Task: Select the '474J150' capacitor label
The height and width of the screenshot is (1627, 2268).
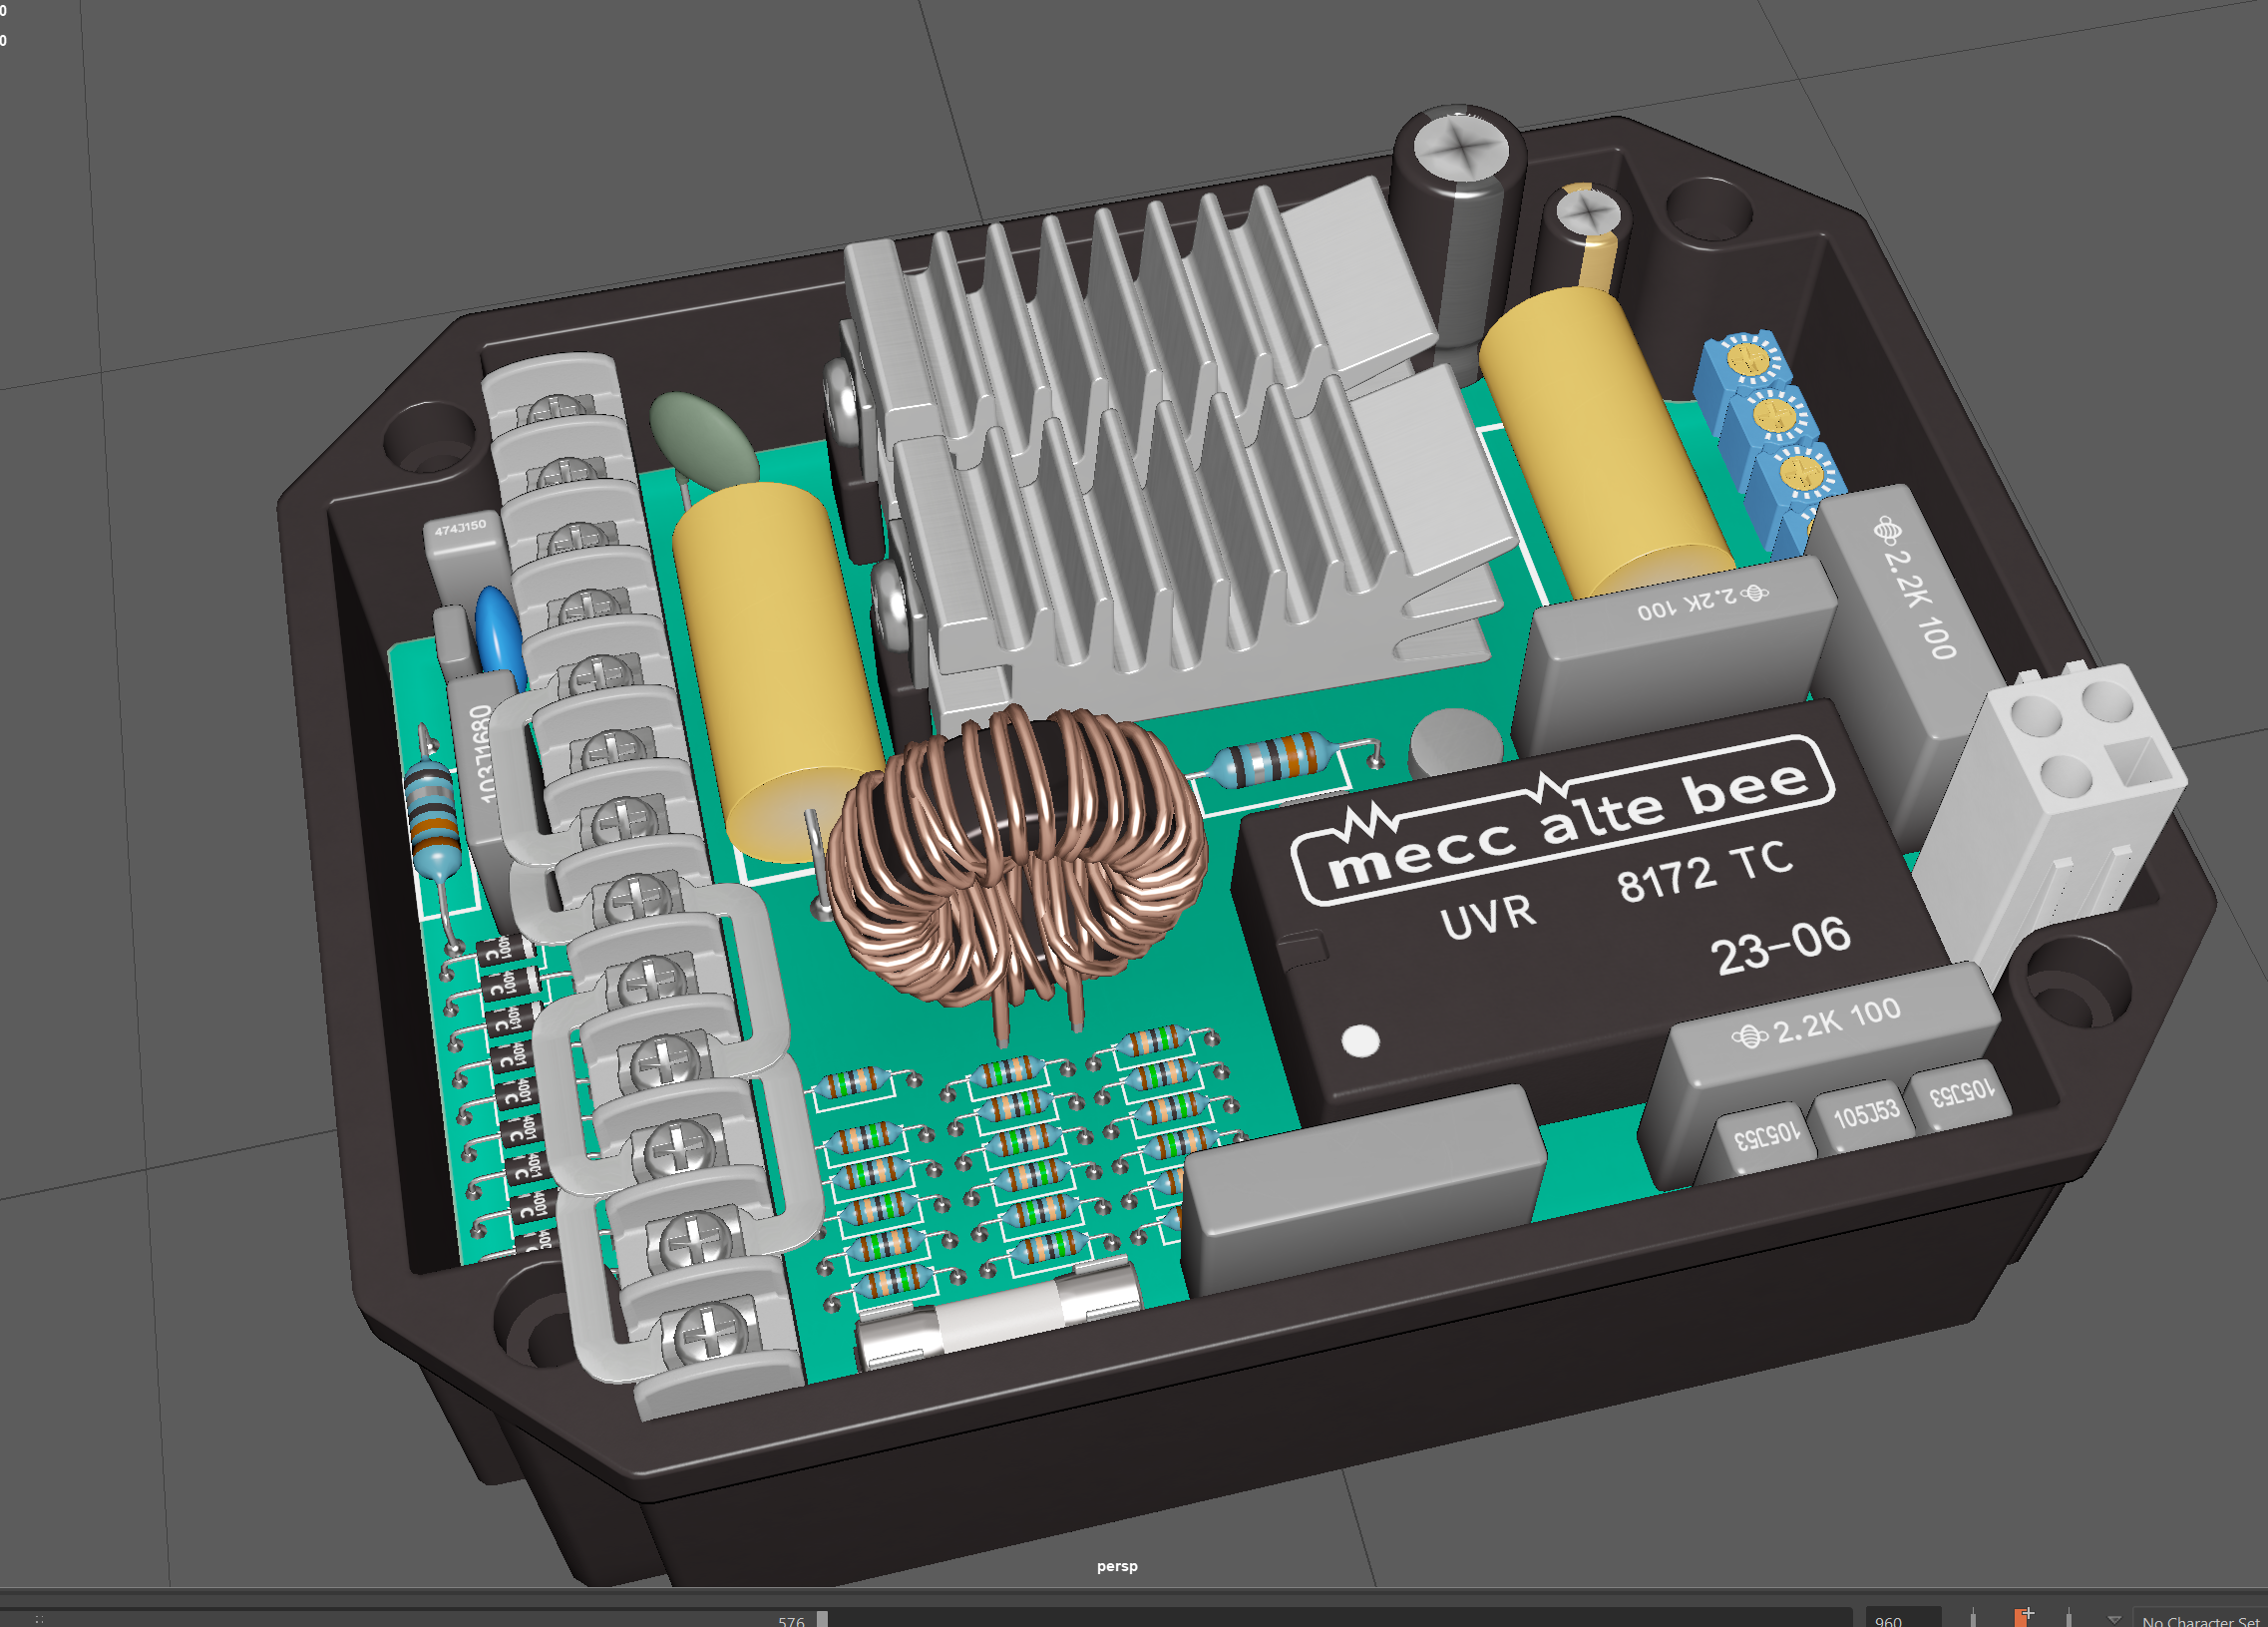Action: click(460, 527)
